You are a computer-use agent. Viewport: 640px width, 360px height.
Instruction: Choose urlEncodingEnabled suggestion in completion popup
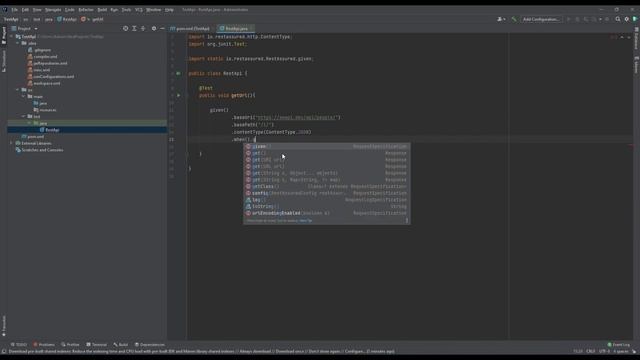point(327,213)
